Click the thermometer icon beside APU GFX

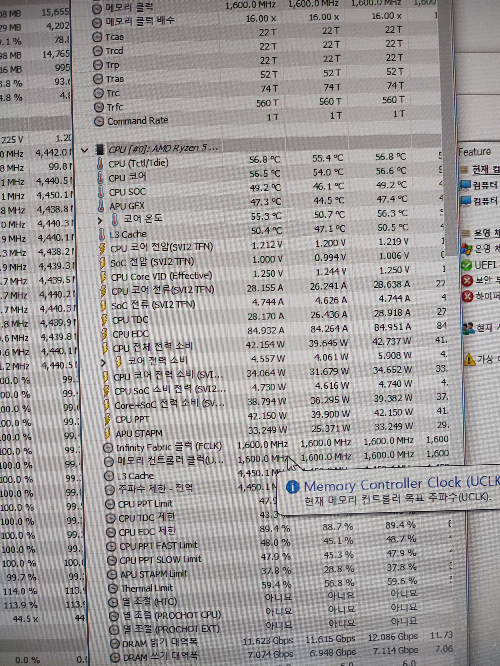coord(101,206)
